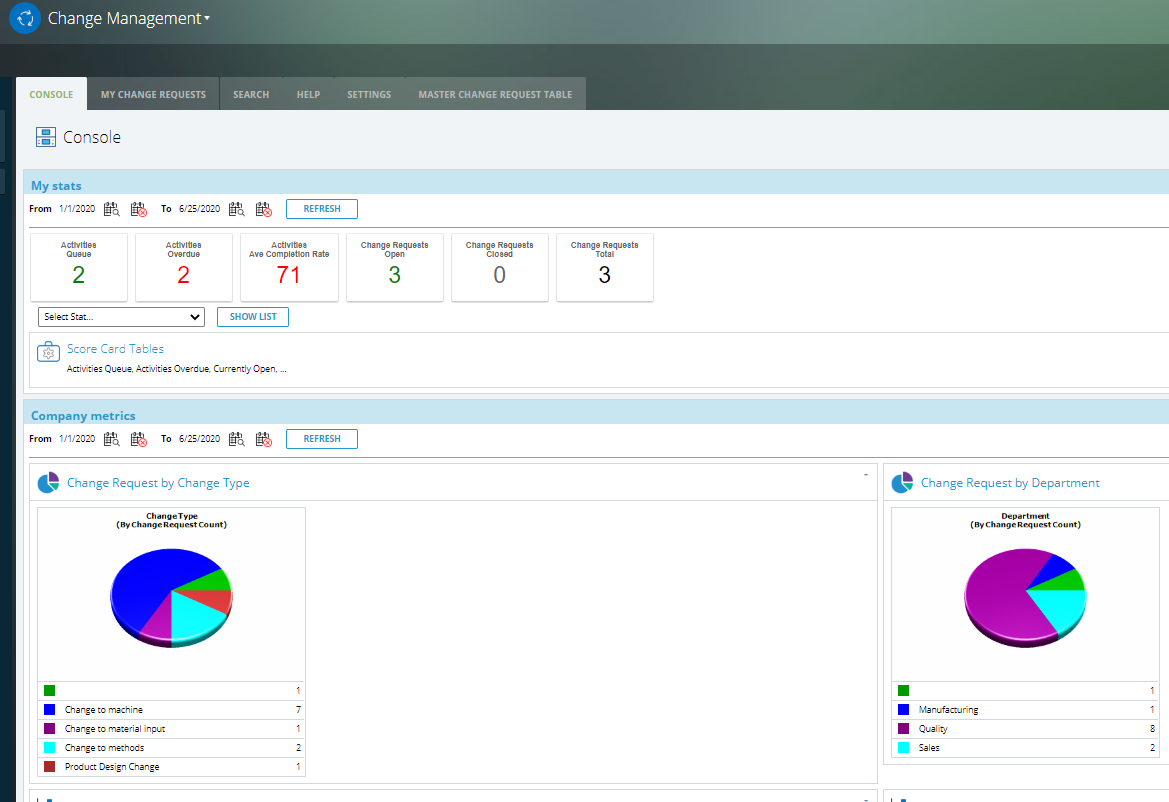1169x802 pixels.
Task: Open the Select Stat dropdown
Action: (121, 317)
